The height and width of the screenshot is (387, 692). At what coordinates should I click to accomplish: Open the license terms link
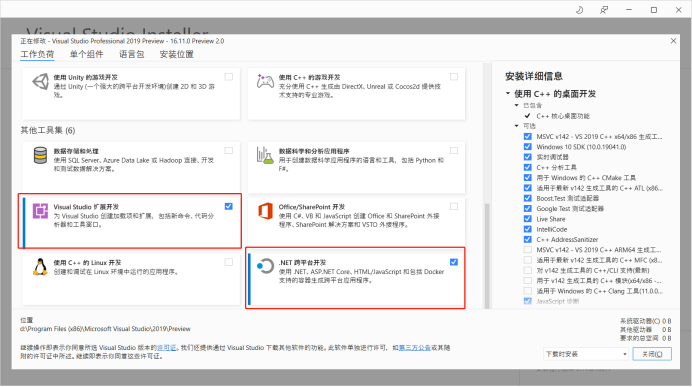coord(166,348)
